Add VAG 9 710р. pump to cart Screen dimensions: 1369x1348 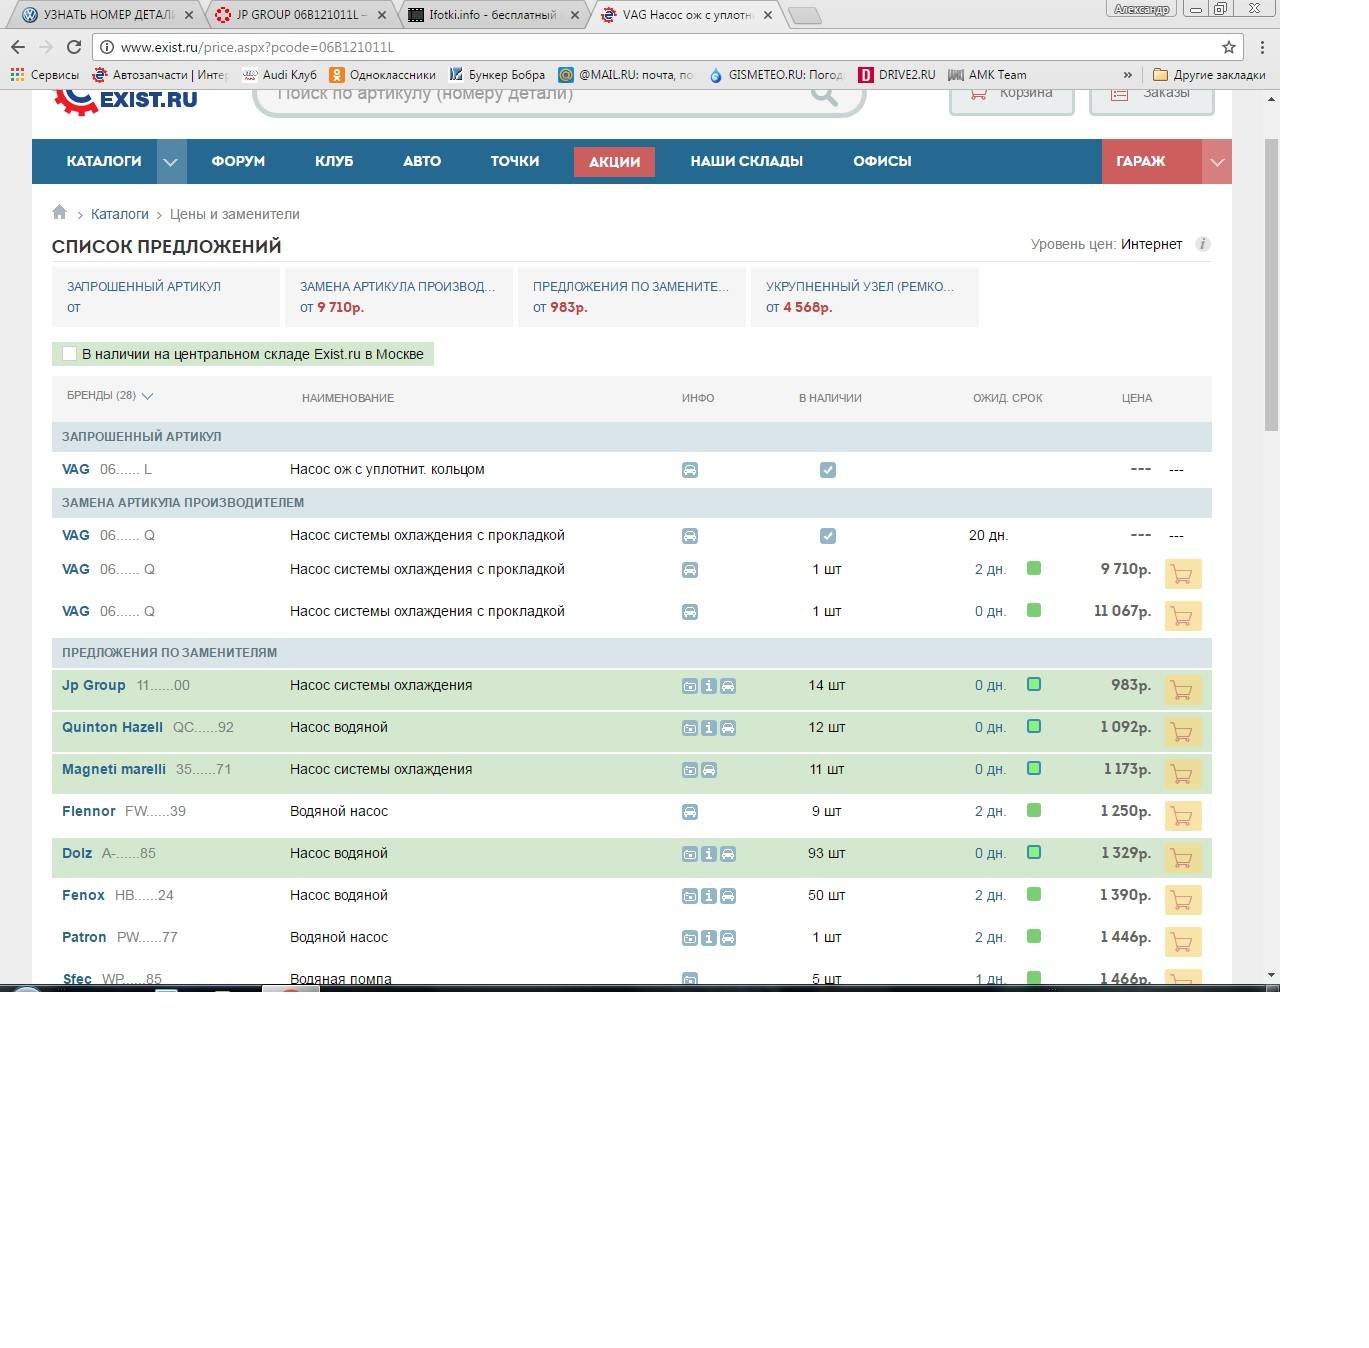1182,574
